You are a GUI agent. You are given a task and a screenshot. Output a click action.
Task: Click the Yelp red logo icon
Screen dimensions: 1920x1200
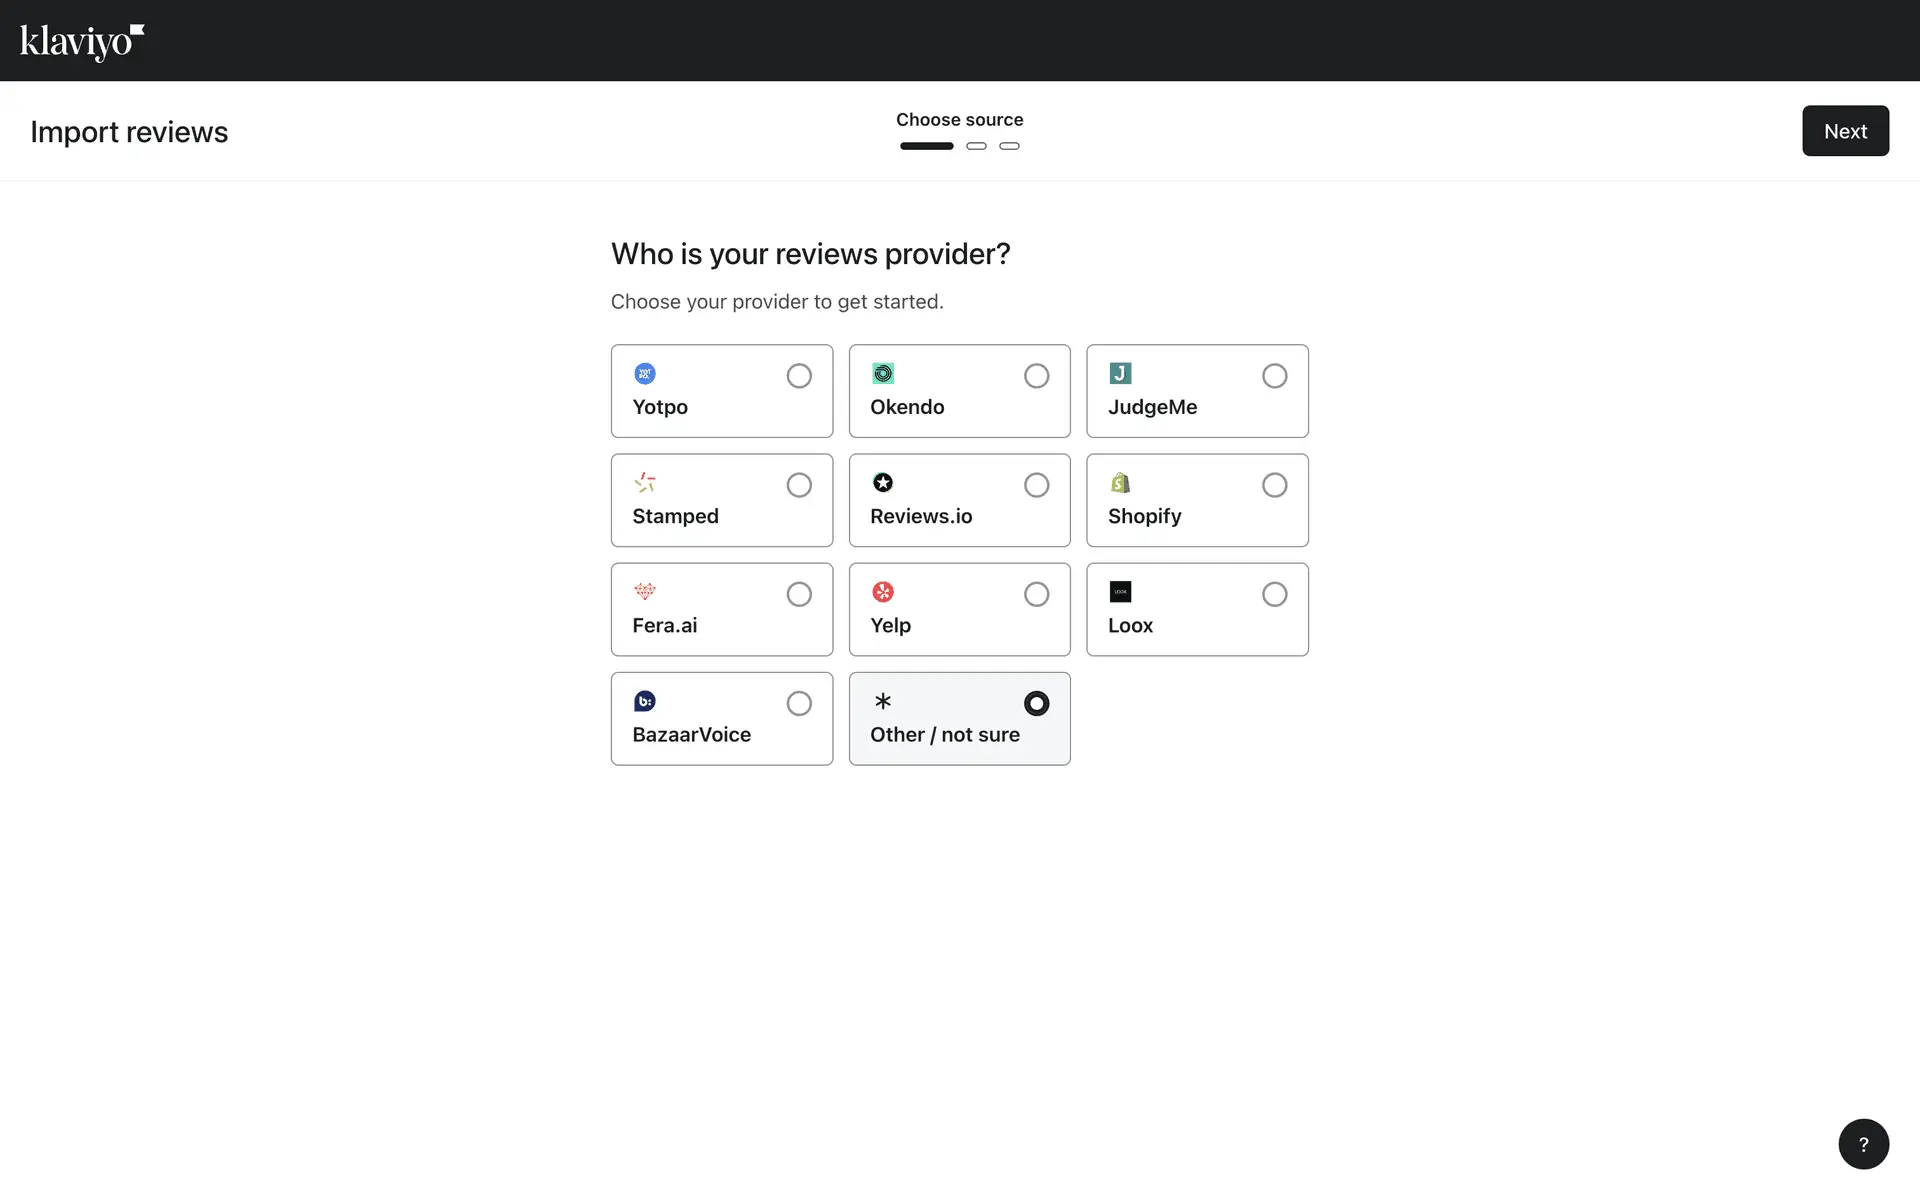coord(883,592)
